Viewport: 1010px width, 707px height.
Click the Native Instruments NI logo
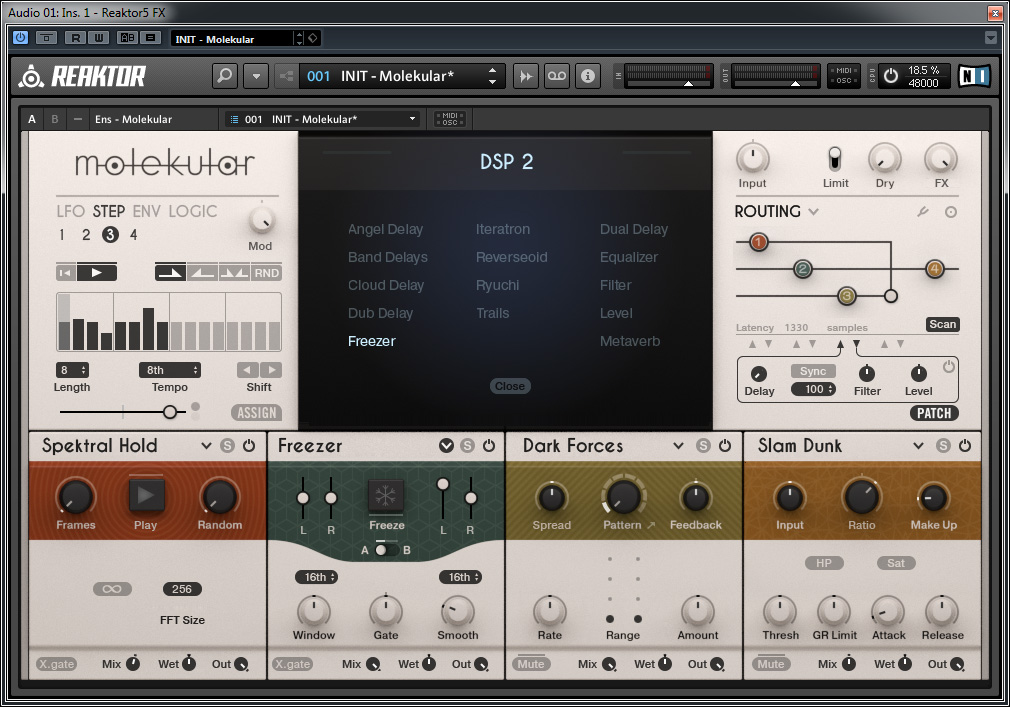tap(974, 76)
